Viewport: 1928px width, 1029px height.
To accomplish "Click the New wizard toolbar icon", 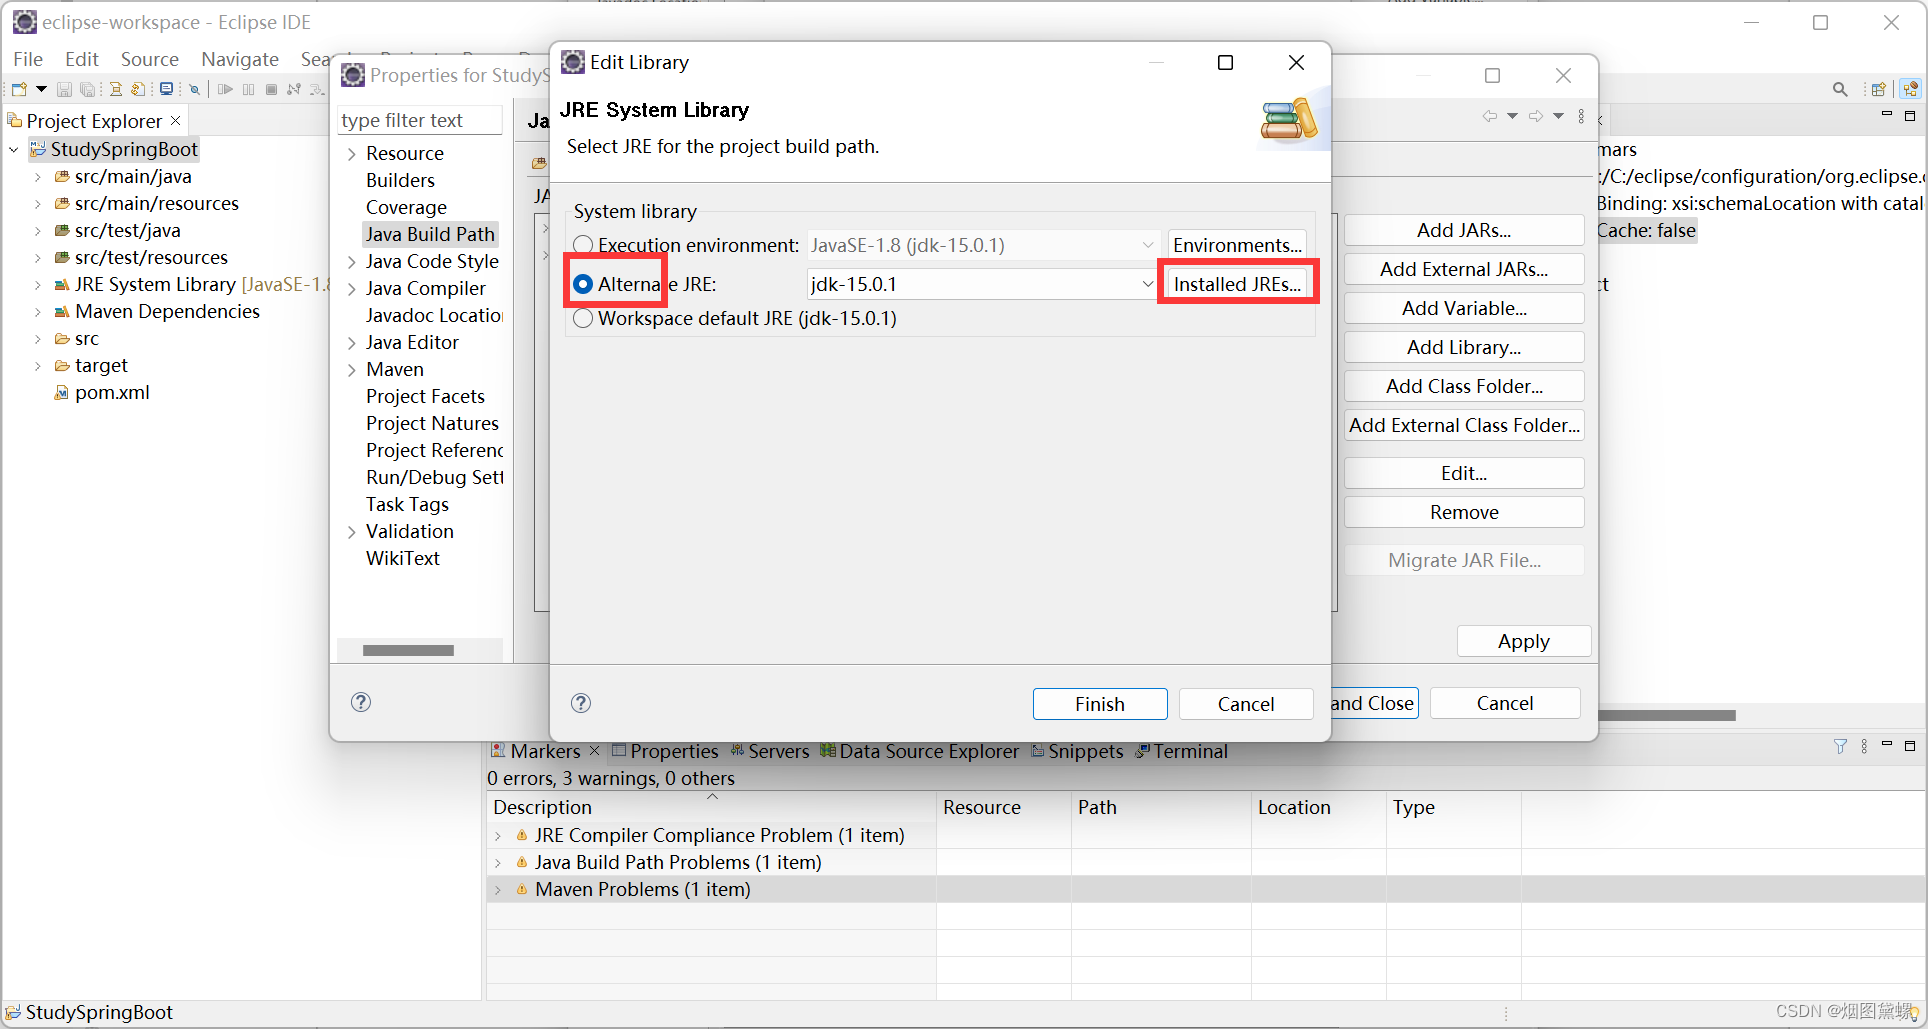I will [19, 89].
